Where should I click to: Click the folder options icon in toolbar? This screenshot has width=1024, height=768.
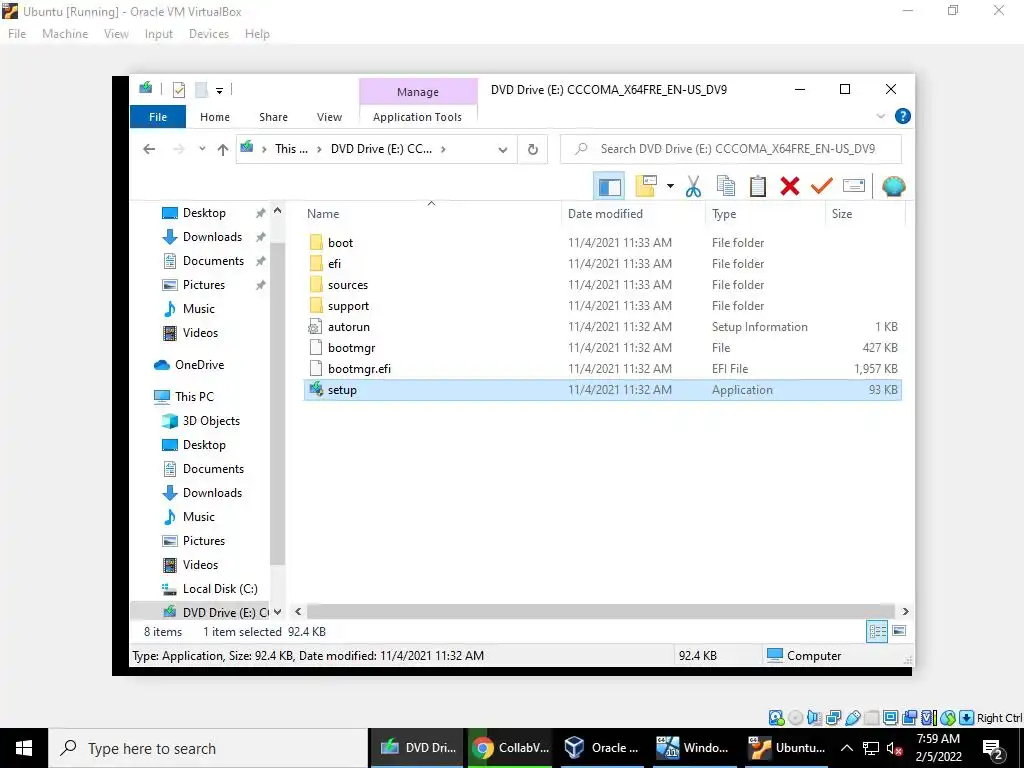coord(646,187)
